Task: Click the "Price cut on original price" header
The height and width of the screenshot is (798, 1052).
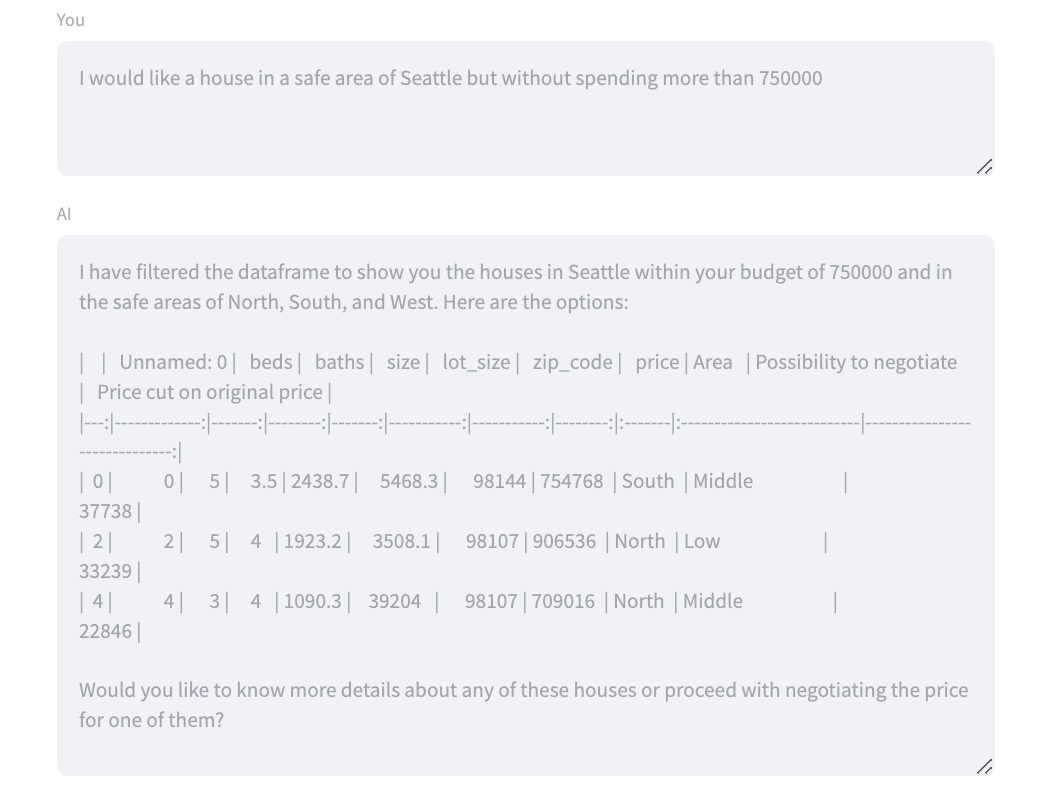Action: (x=210, y=392)
